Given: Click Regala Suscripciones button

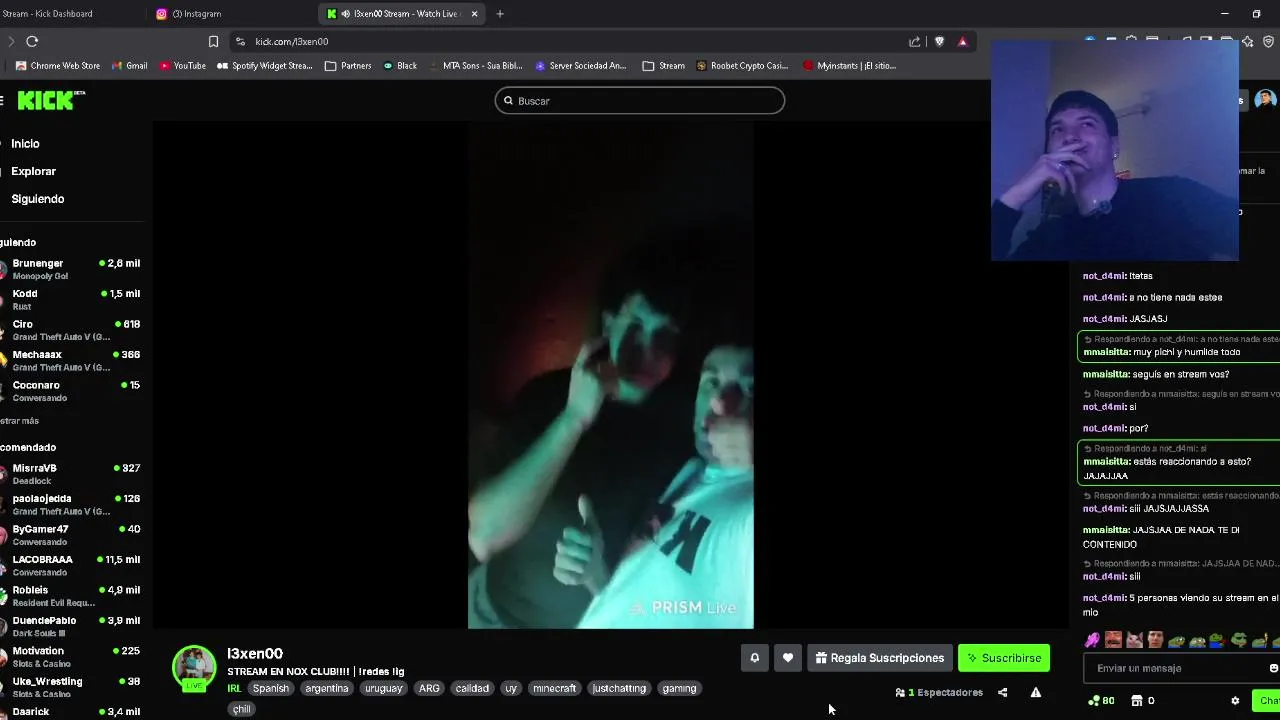Looking at the screenshot, I should pos(880,658).
